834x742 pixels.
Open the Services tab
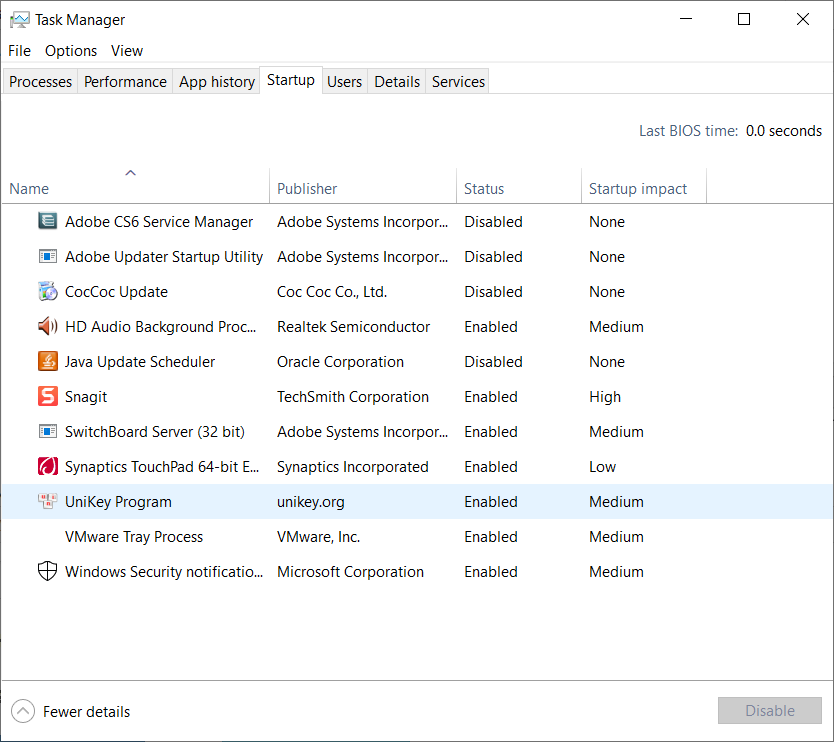point(458,82)
